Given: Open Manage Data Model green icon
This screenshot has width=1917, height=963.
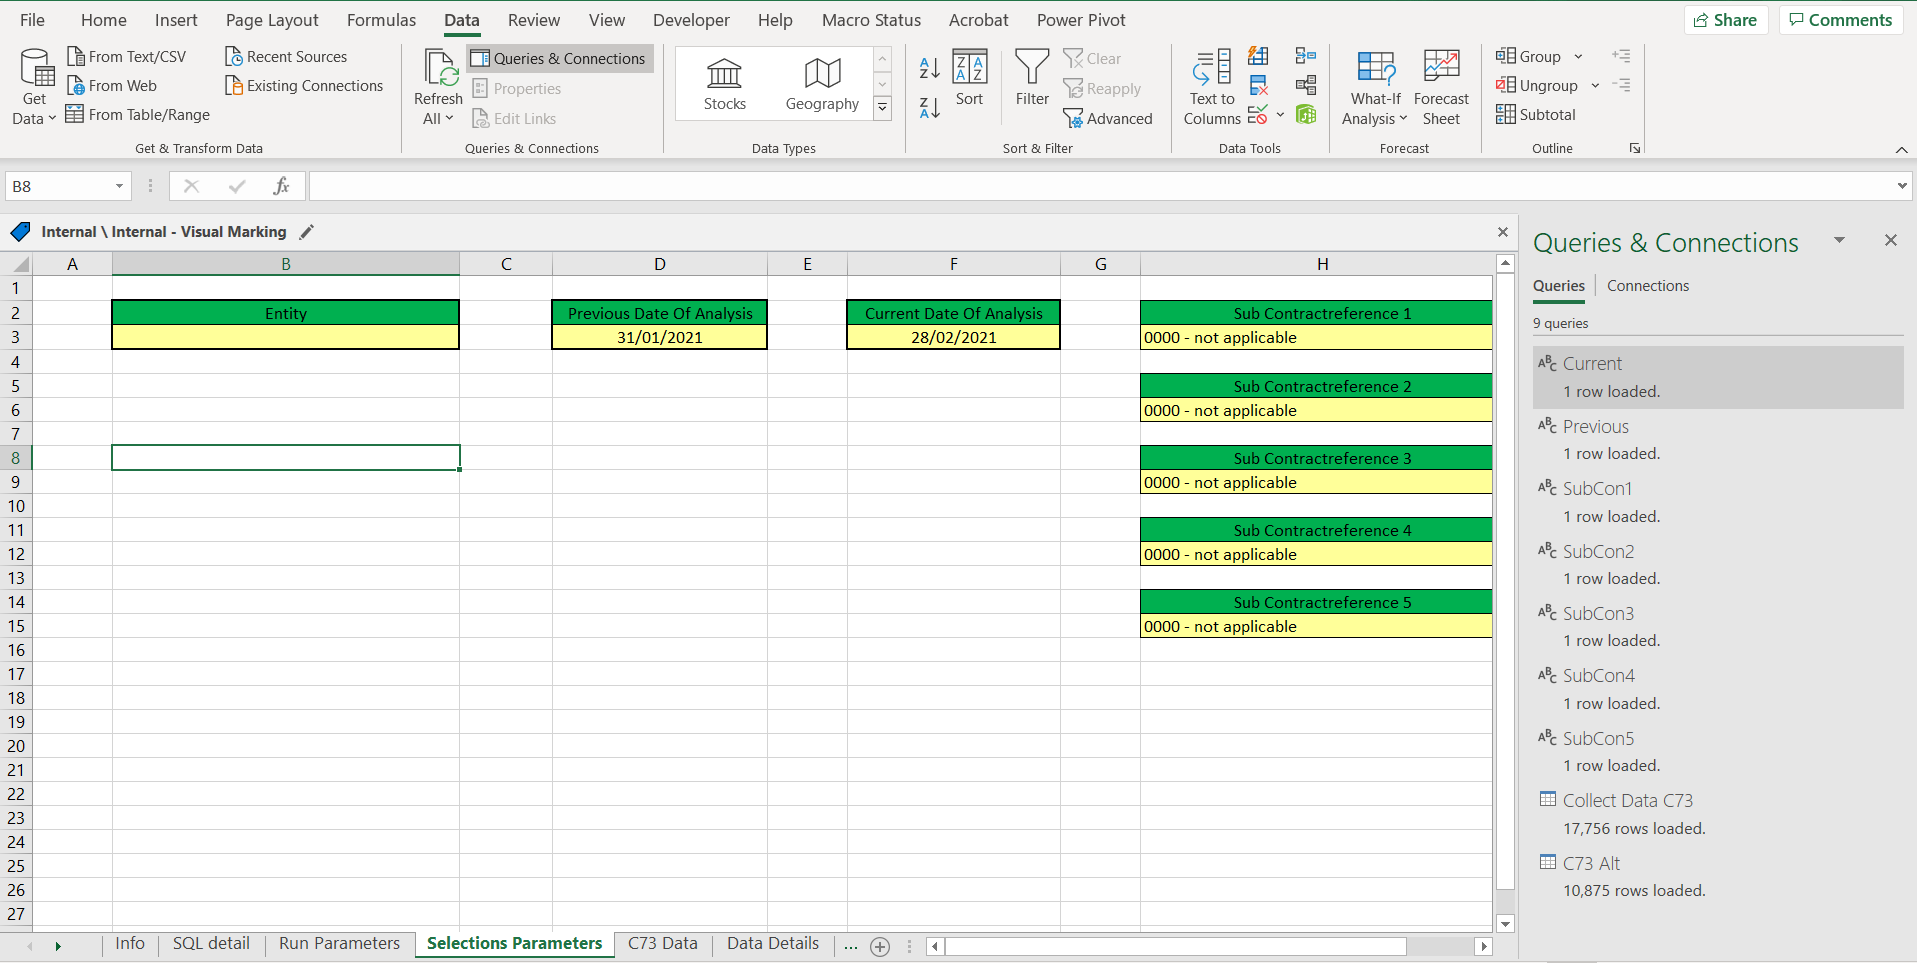Looking at the screenshot, I should coord(1306,115).
